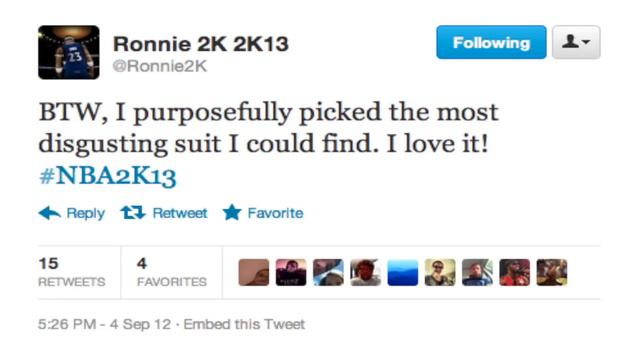Open the Ronnie 2K 2K13 display name
Viewport: 640px width, 360px height.
click(x=201, y=44)
